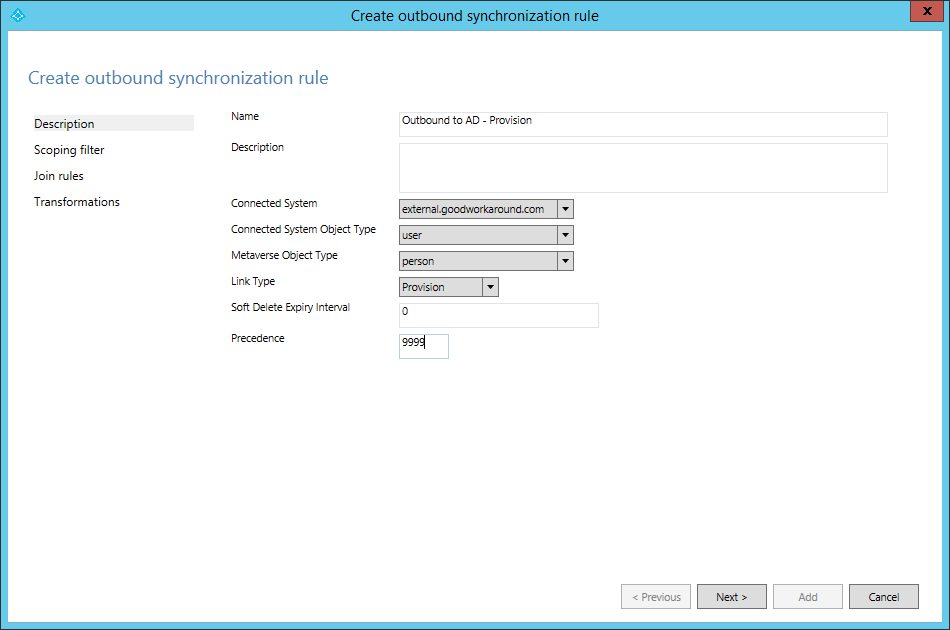Image resolution: width=950 pixels, height=630 pixels.
Task: Open the Connected System Object Type dropdown
Action: pos(565,235)
